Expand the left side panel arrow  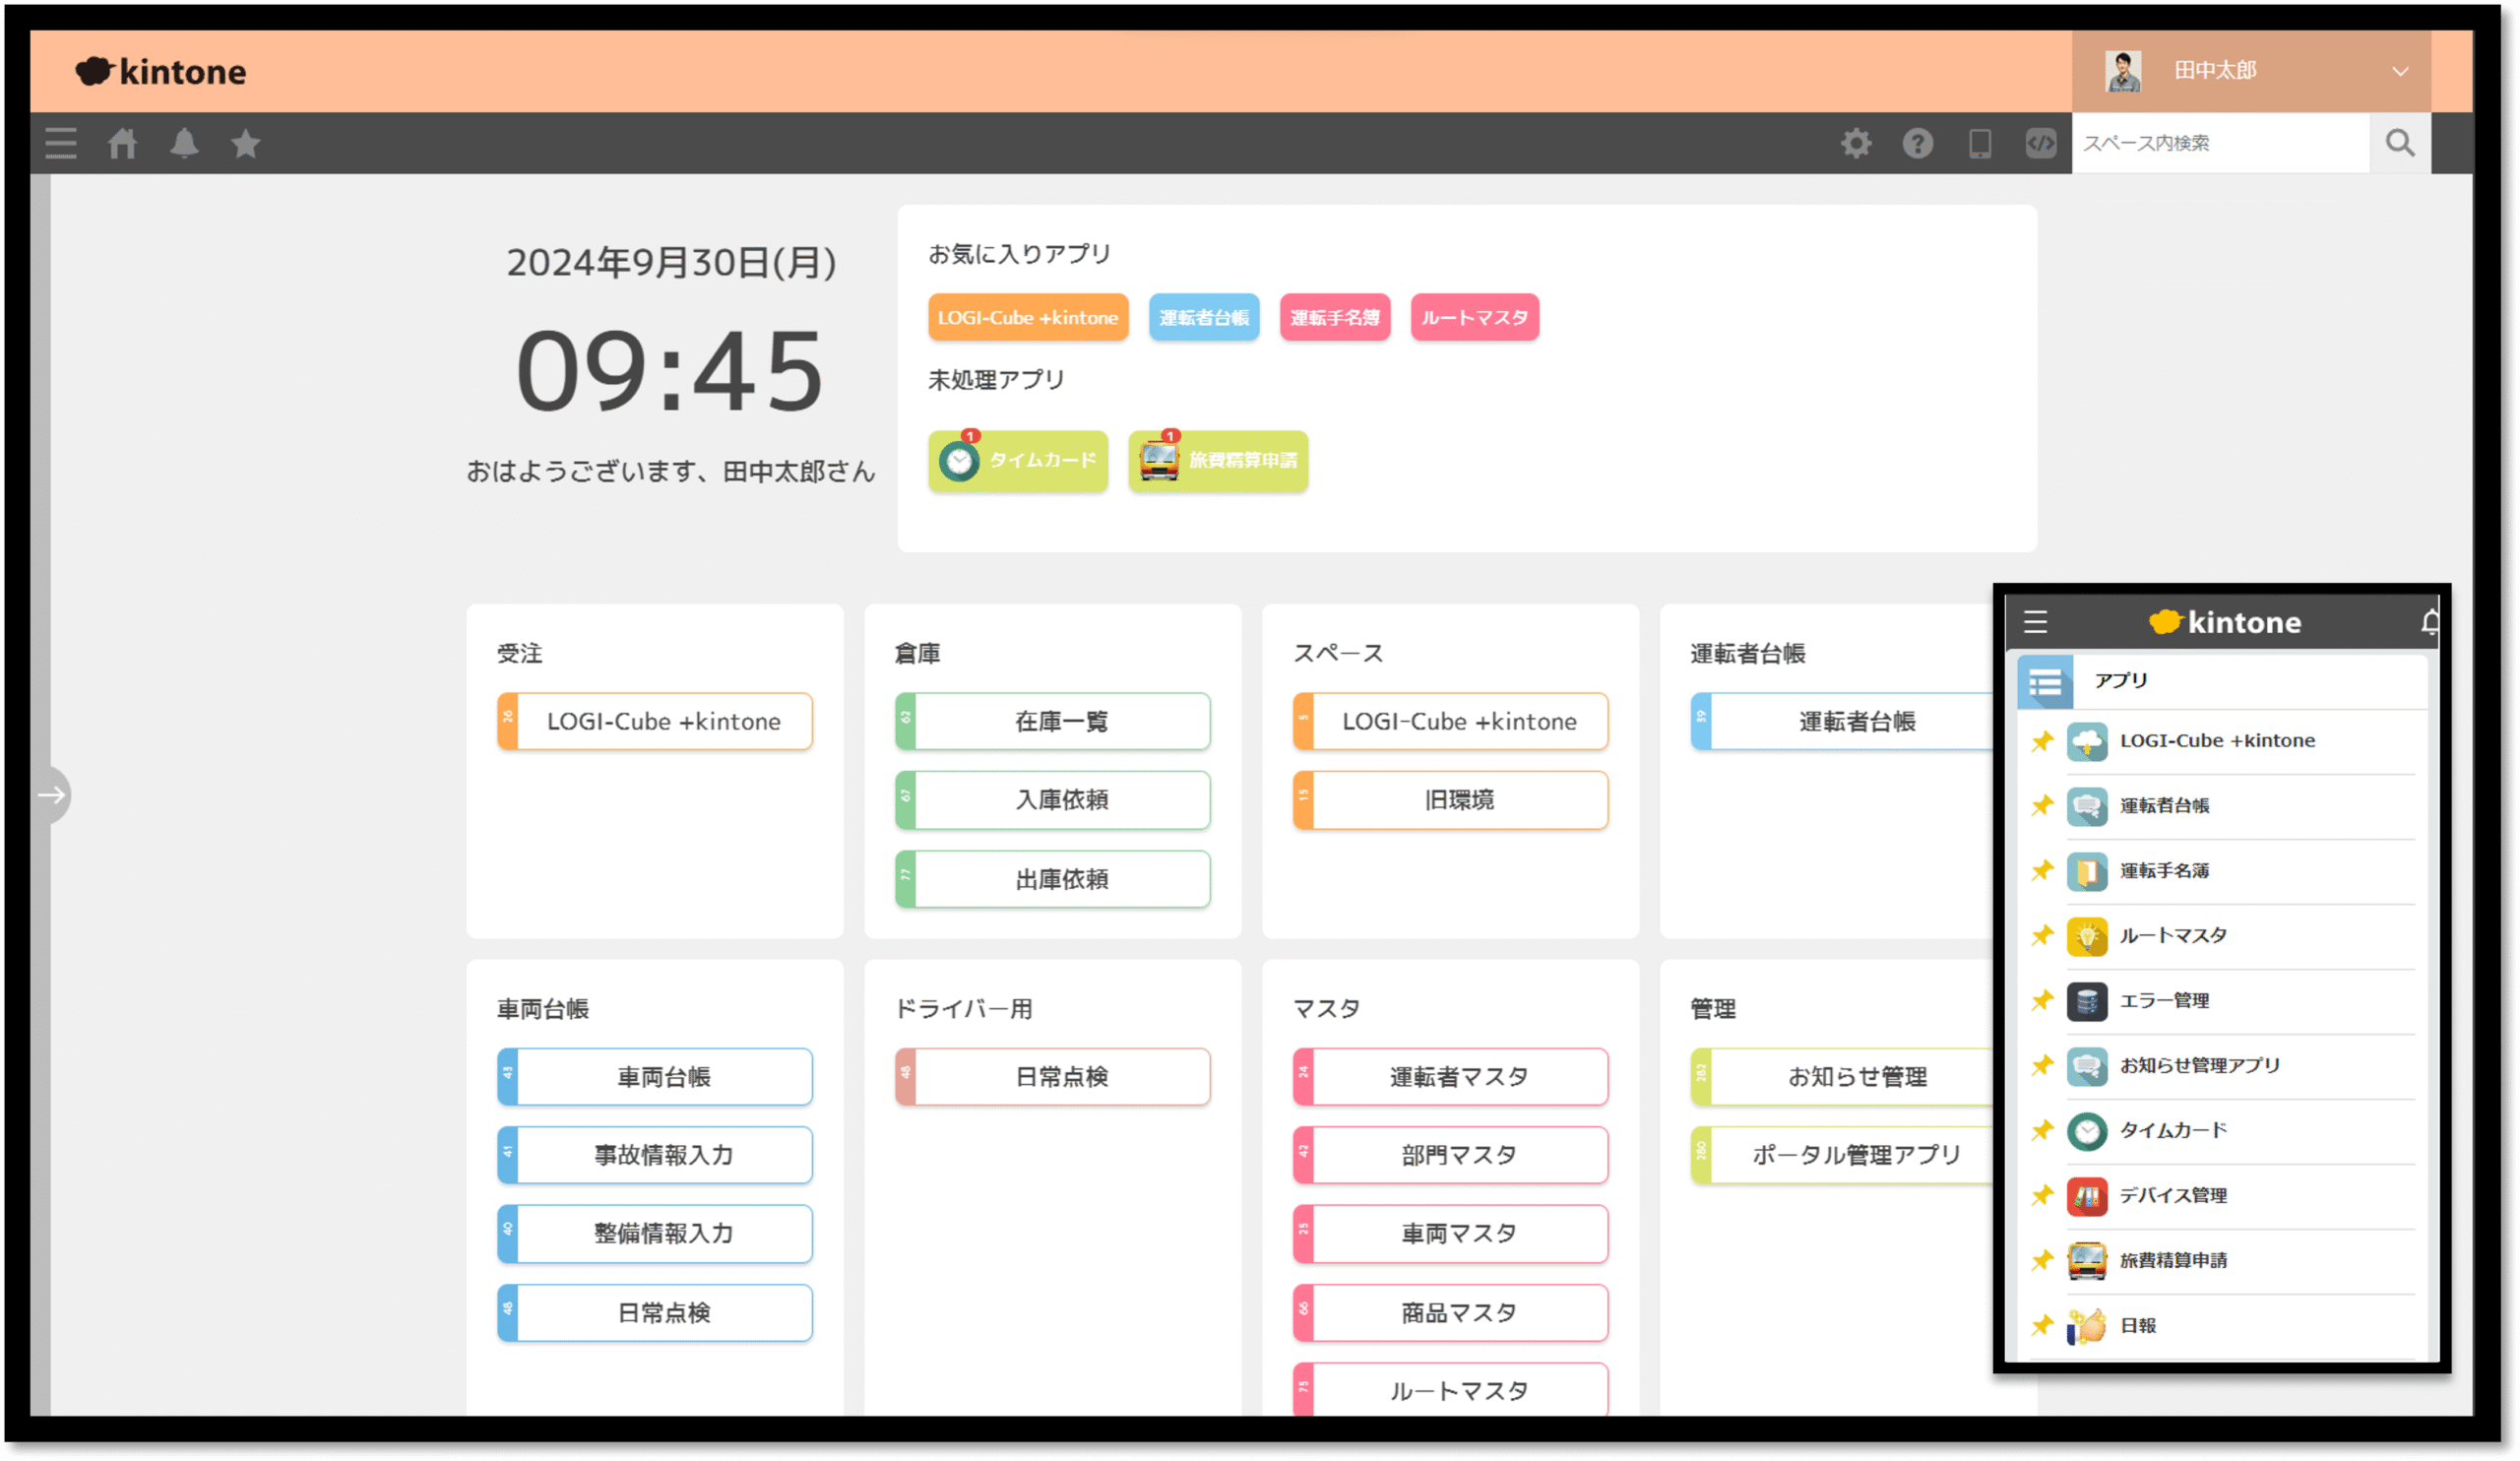click(51, 795)
